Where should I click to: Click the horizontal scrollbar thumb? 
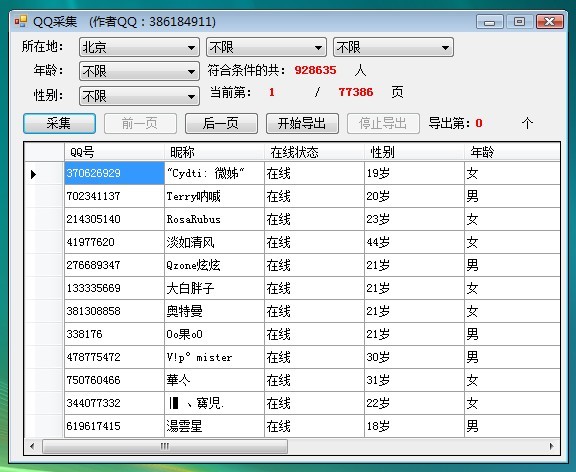pos(165,446)
